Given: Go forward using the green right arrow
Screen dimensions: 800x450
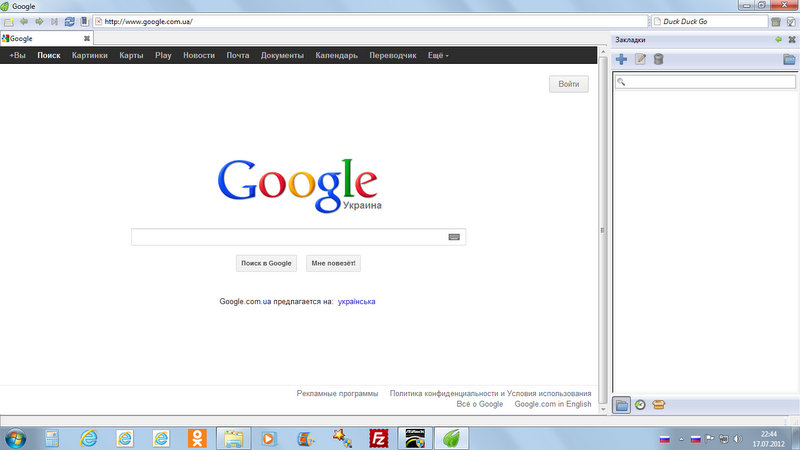Looking at the screenshot, I should (39, 21).
